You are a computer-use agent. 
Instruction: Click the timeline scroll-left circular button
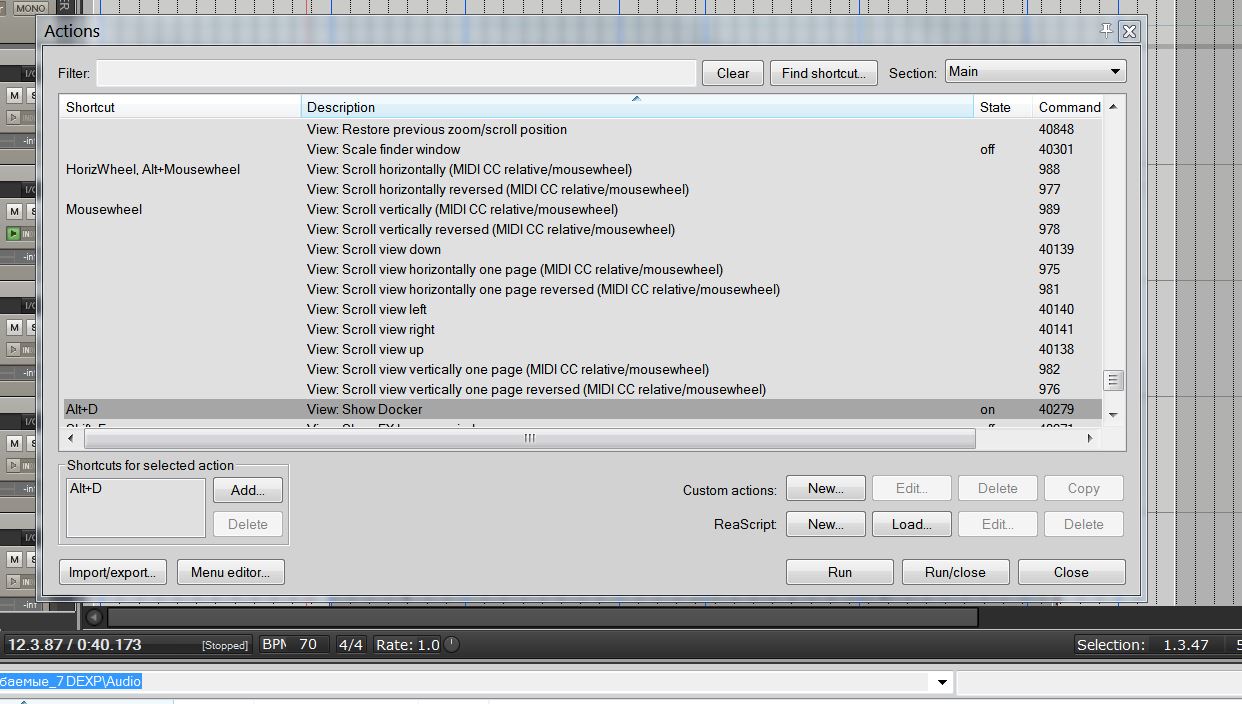[x=93, y=617]
